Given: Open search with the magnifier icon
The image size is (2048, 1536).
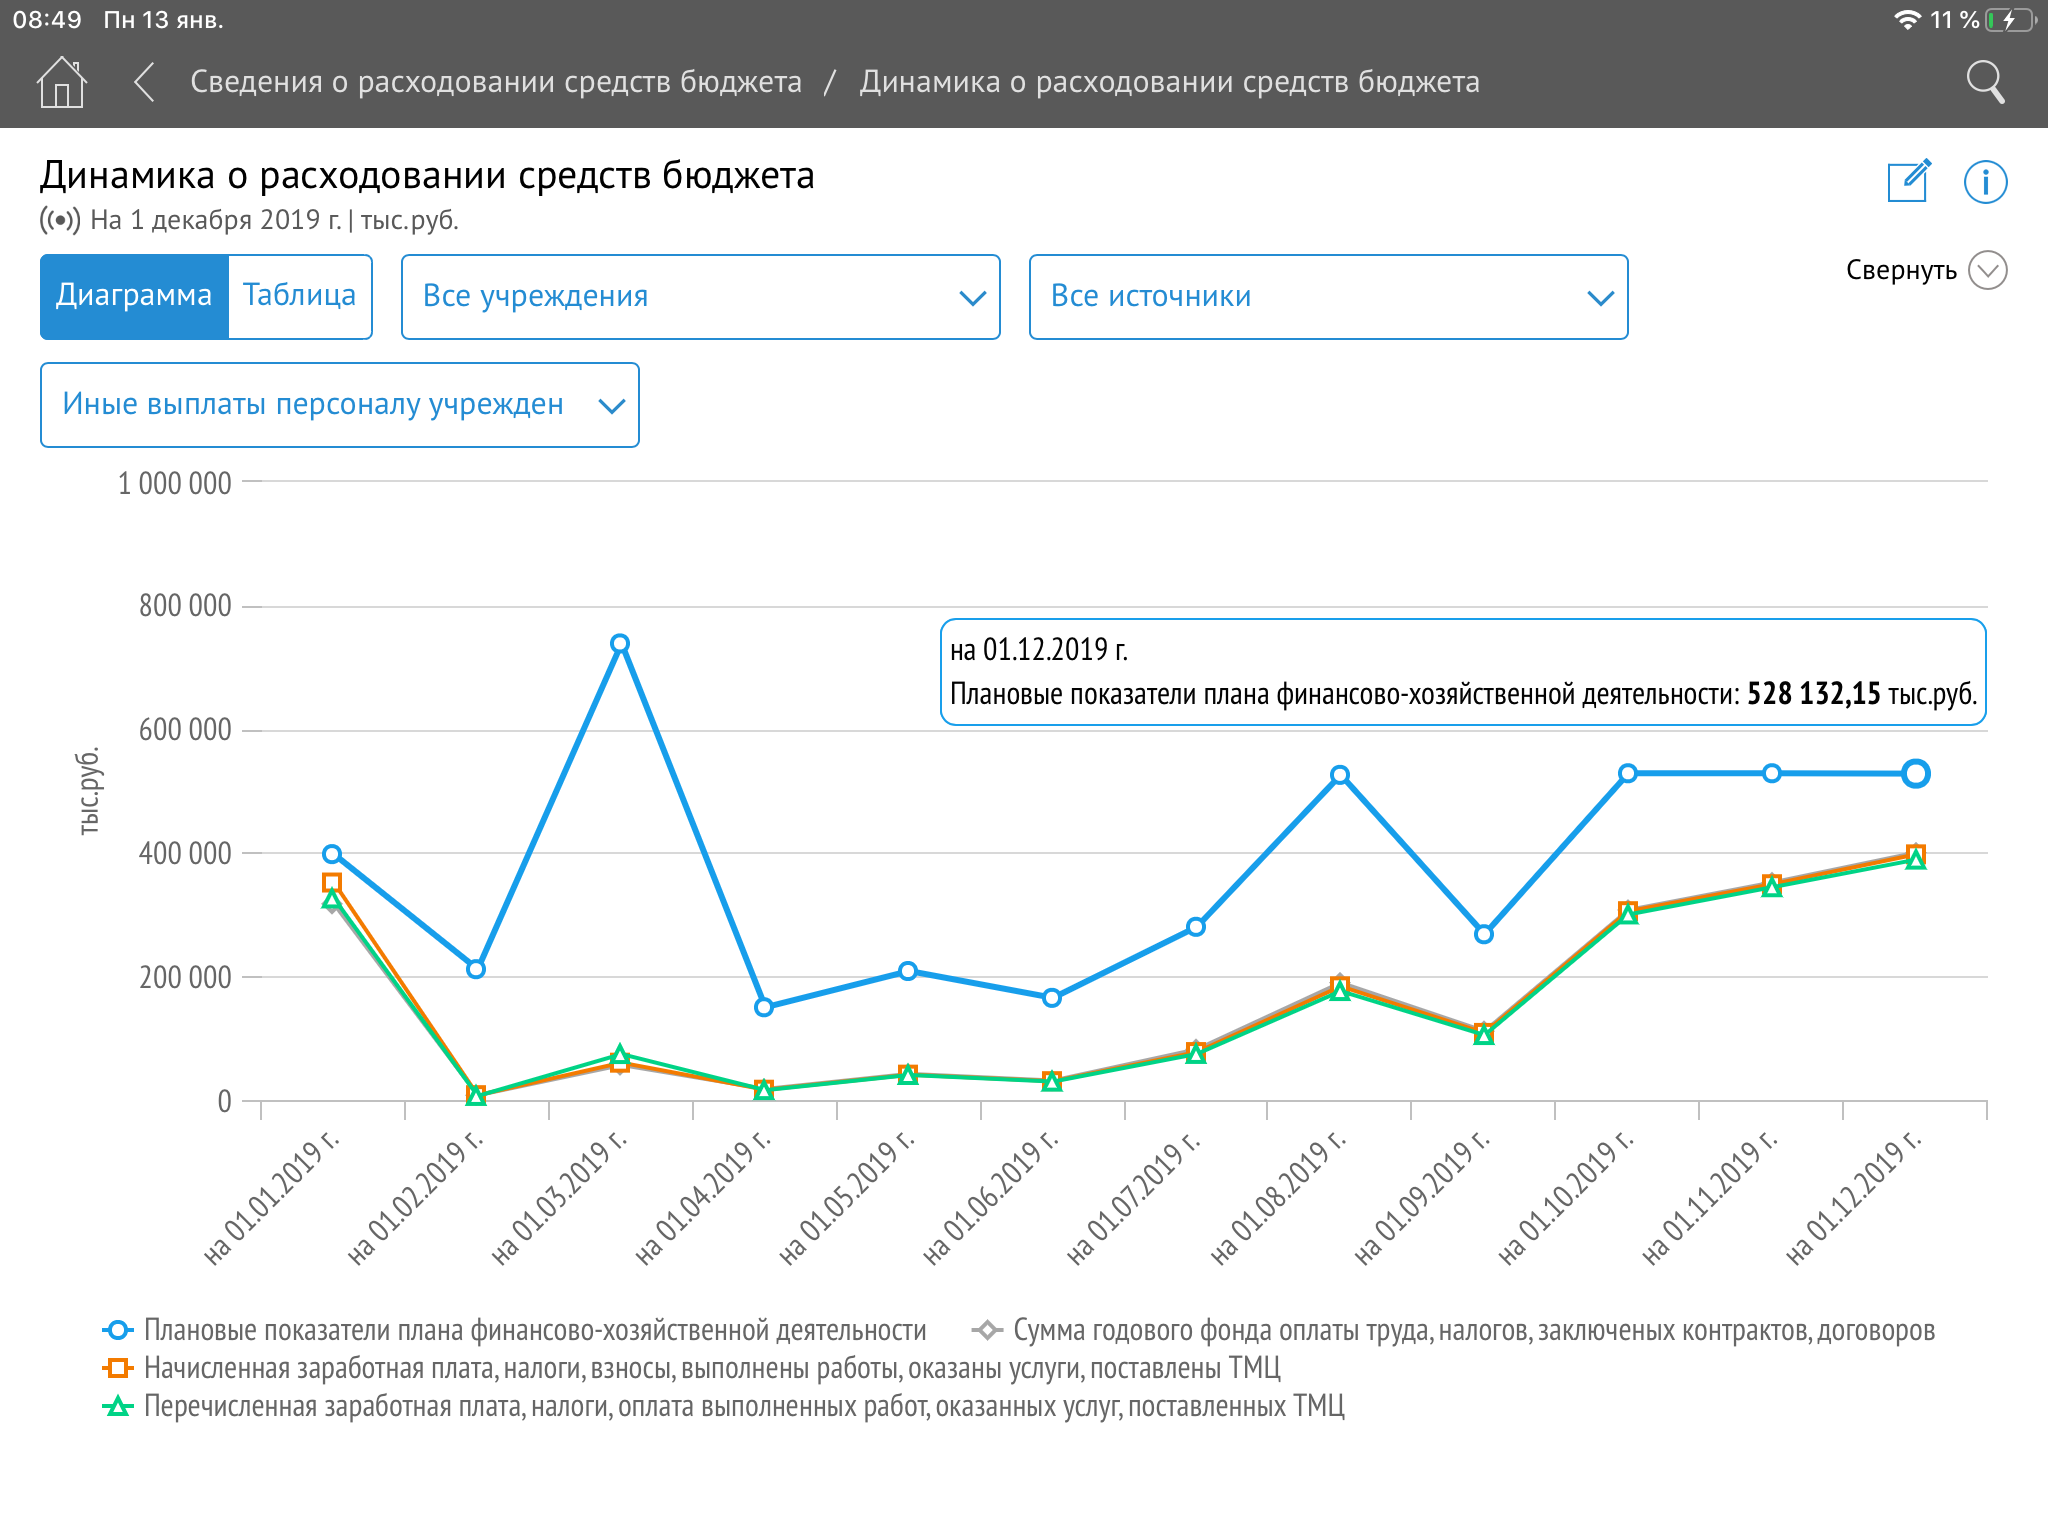Looking at the screenshot, I should click(1986, 82).
